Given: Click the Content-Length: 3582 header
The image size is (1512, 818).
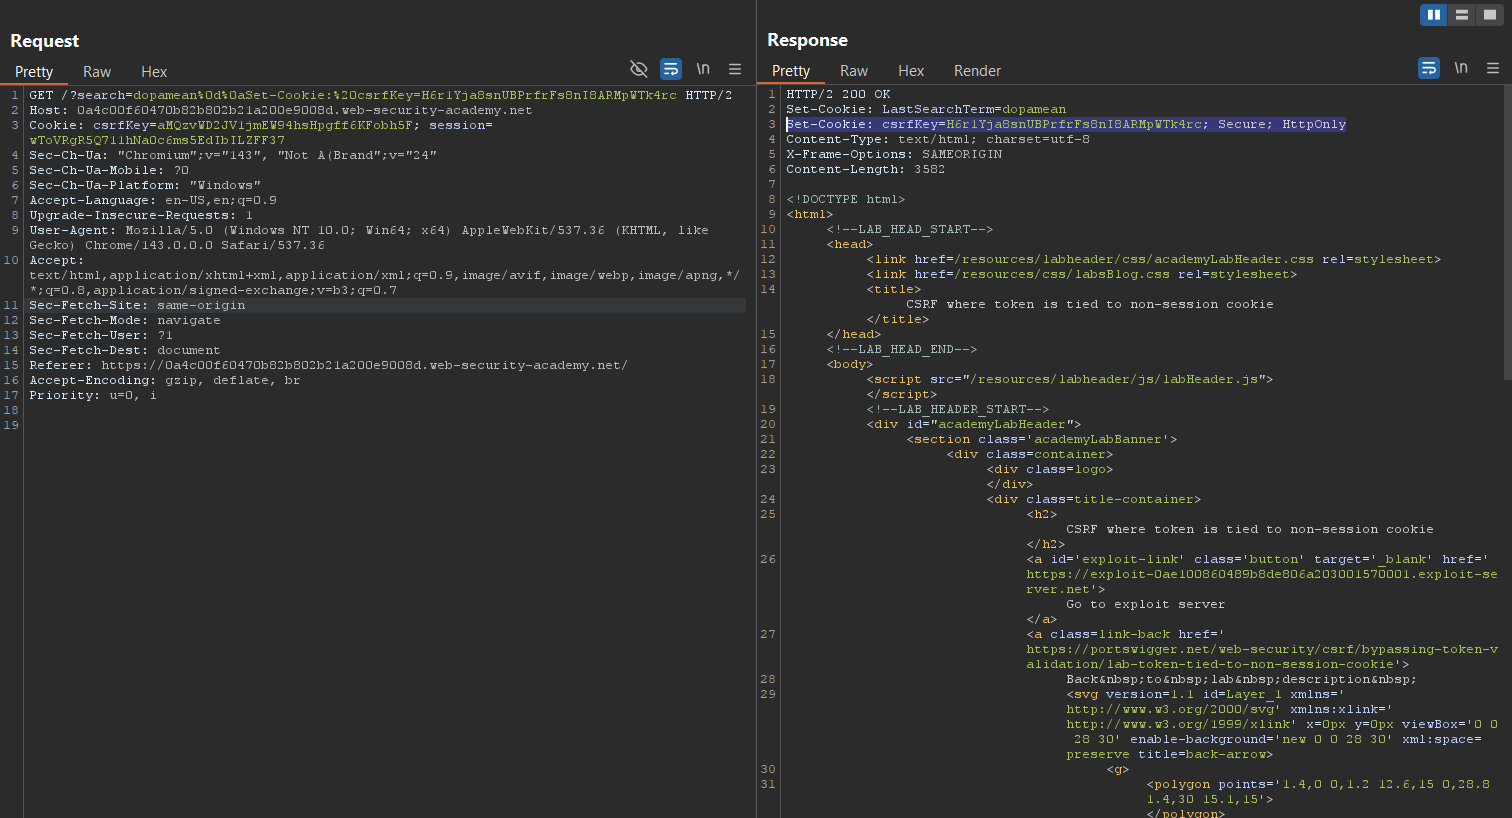Looking at the screenshot, I should [x=866, y=169].
